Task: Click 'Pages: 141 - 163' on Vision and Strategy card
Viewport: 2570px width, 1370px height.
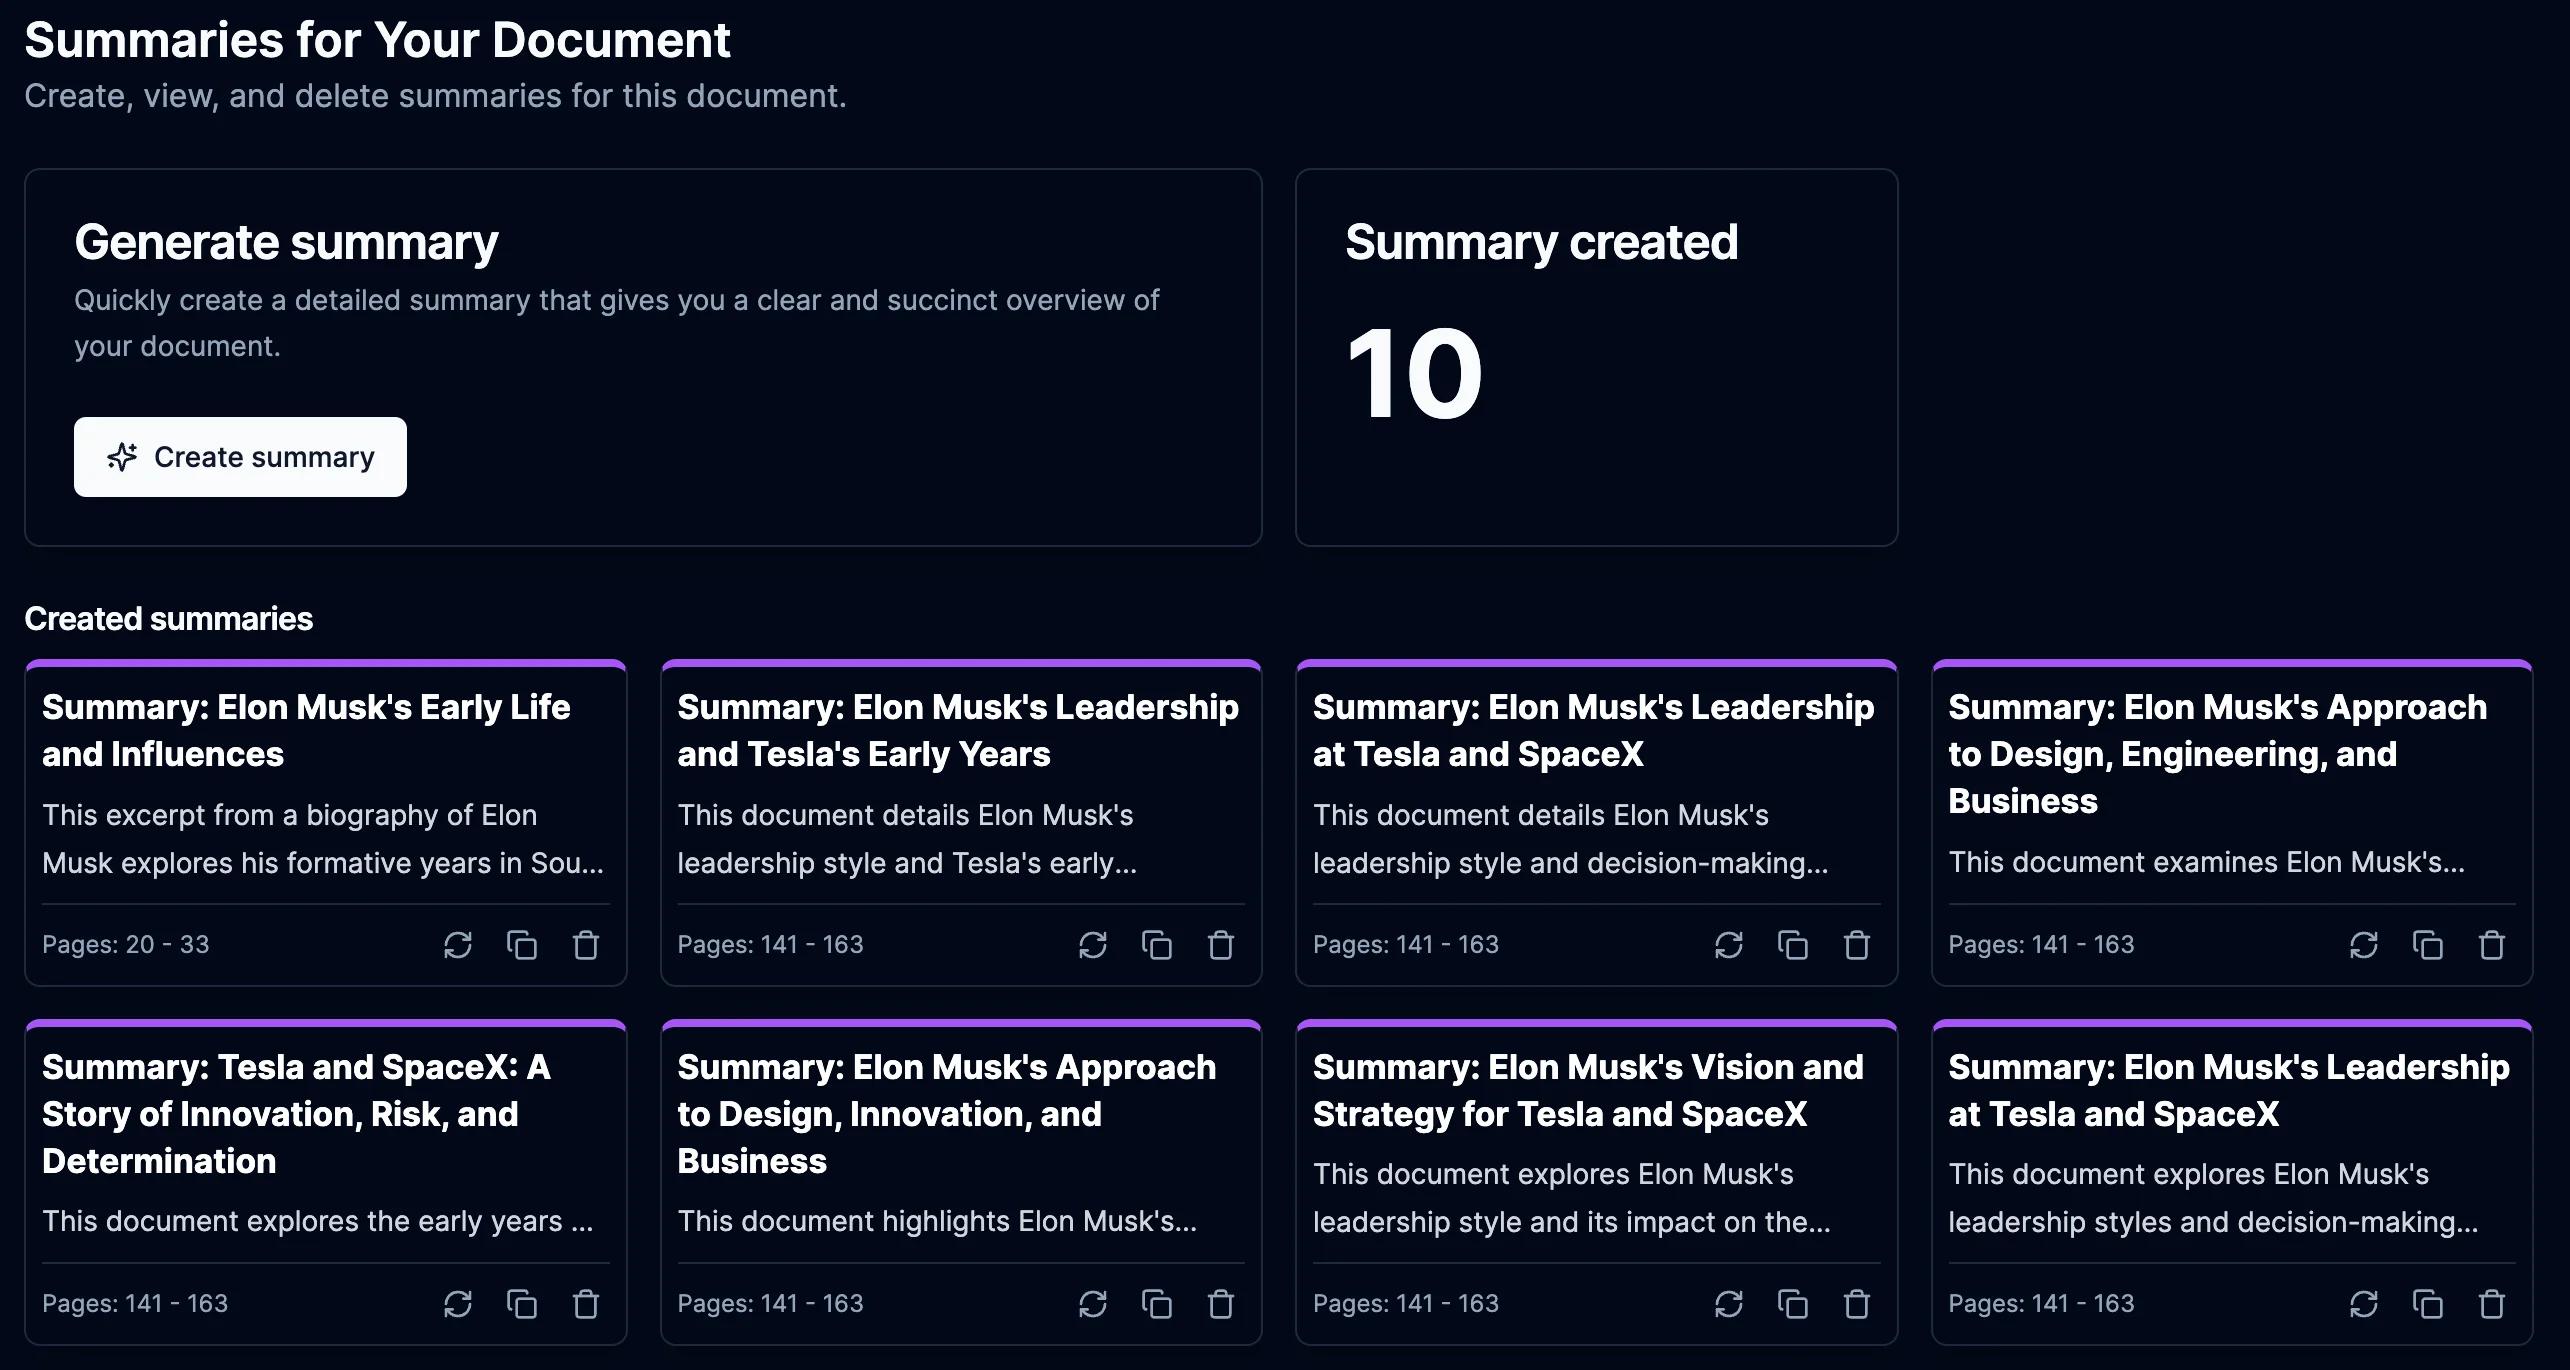Action: tap(1406, 1303)
